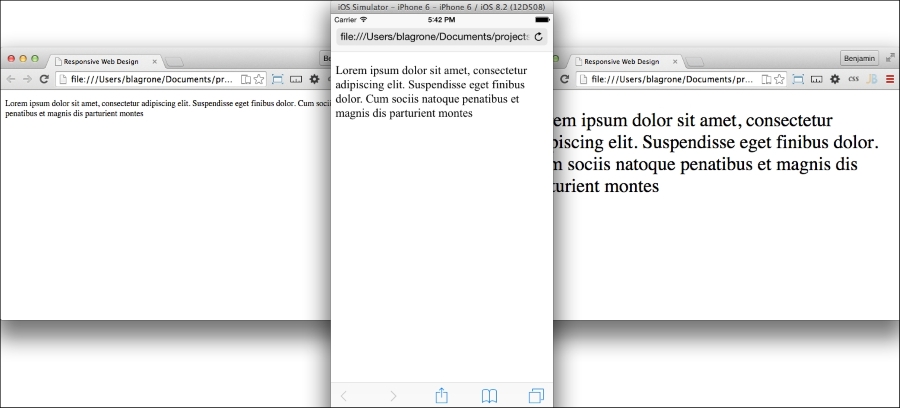Open a new tab in the left Chrome window
Screen dimensions: 900x408
pos(174,61)
